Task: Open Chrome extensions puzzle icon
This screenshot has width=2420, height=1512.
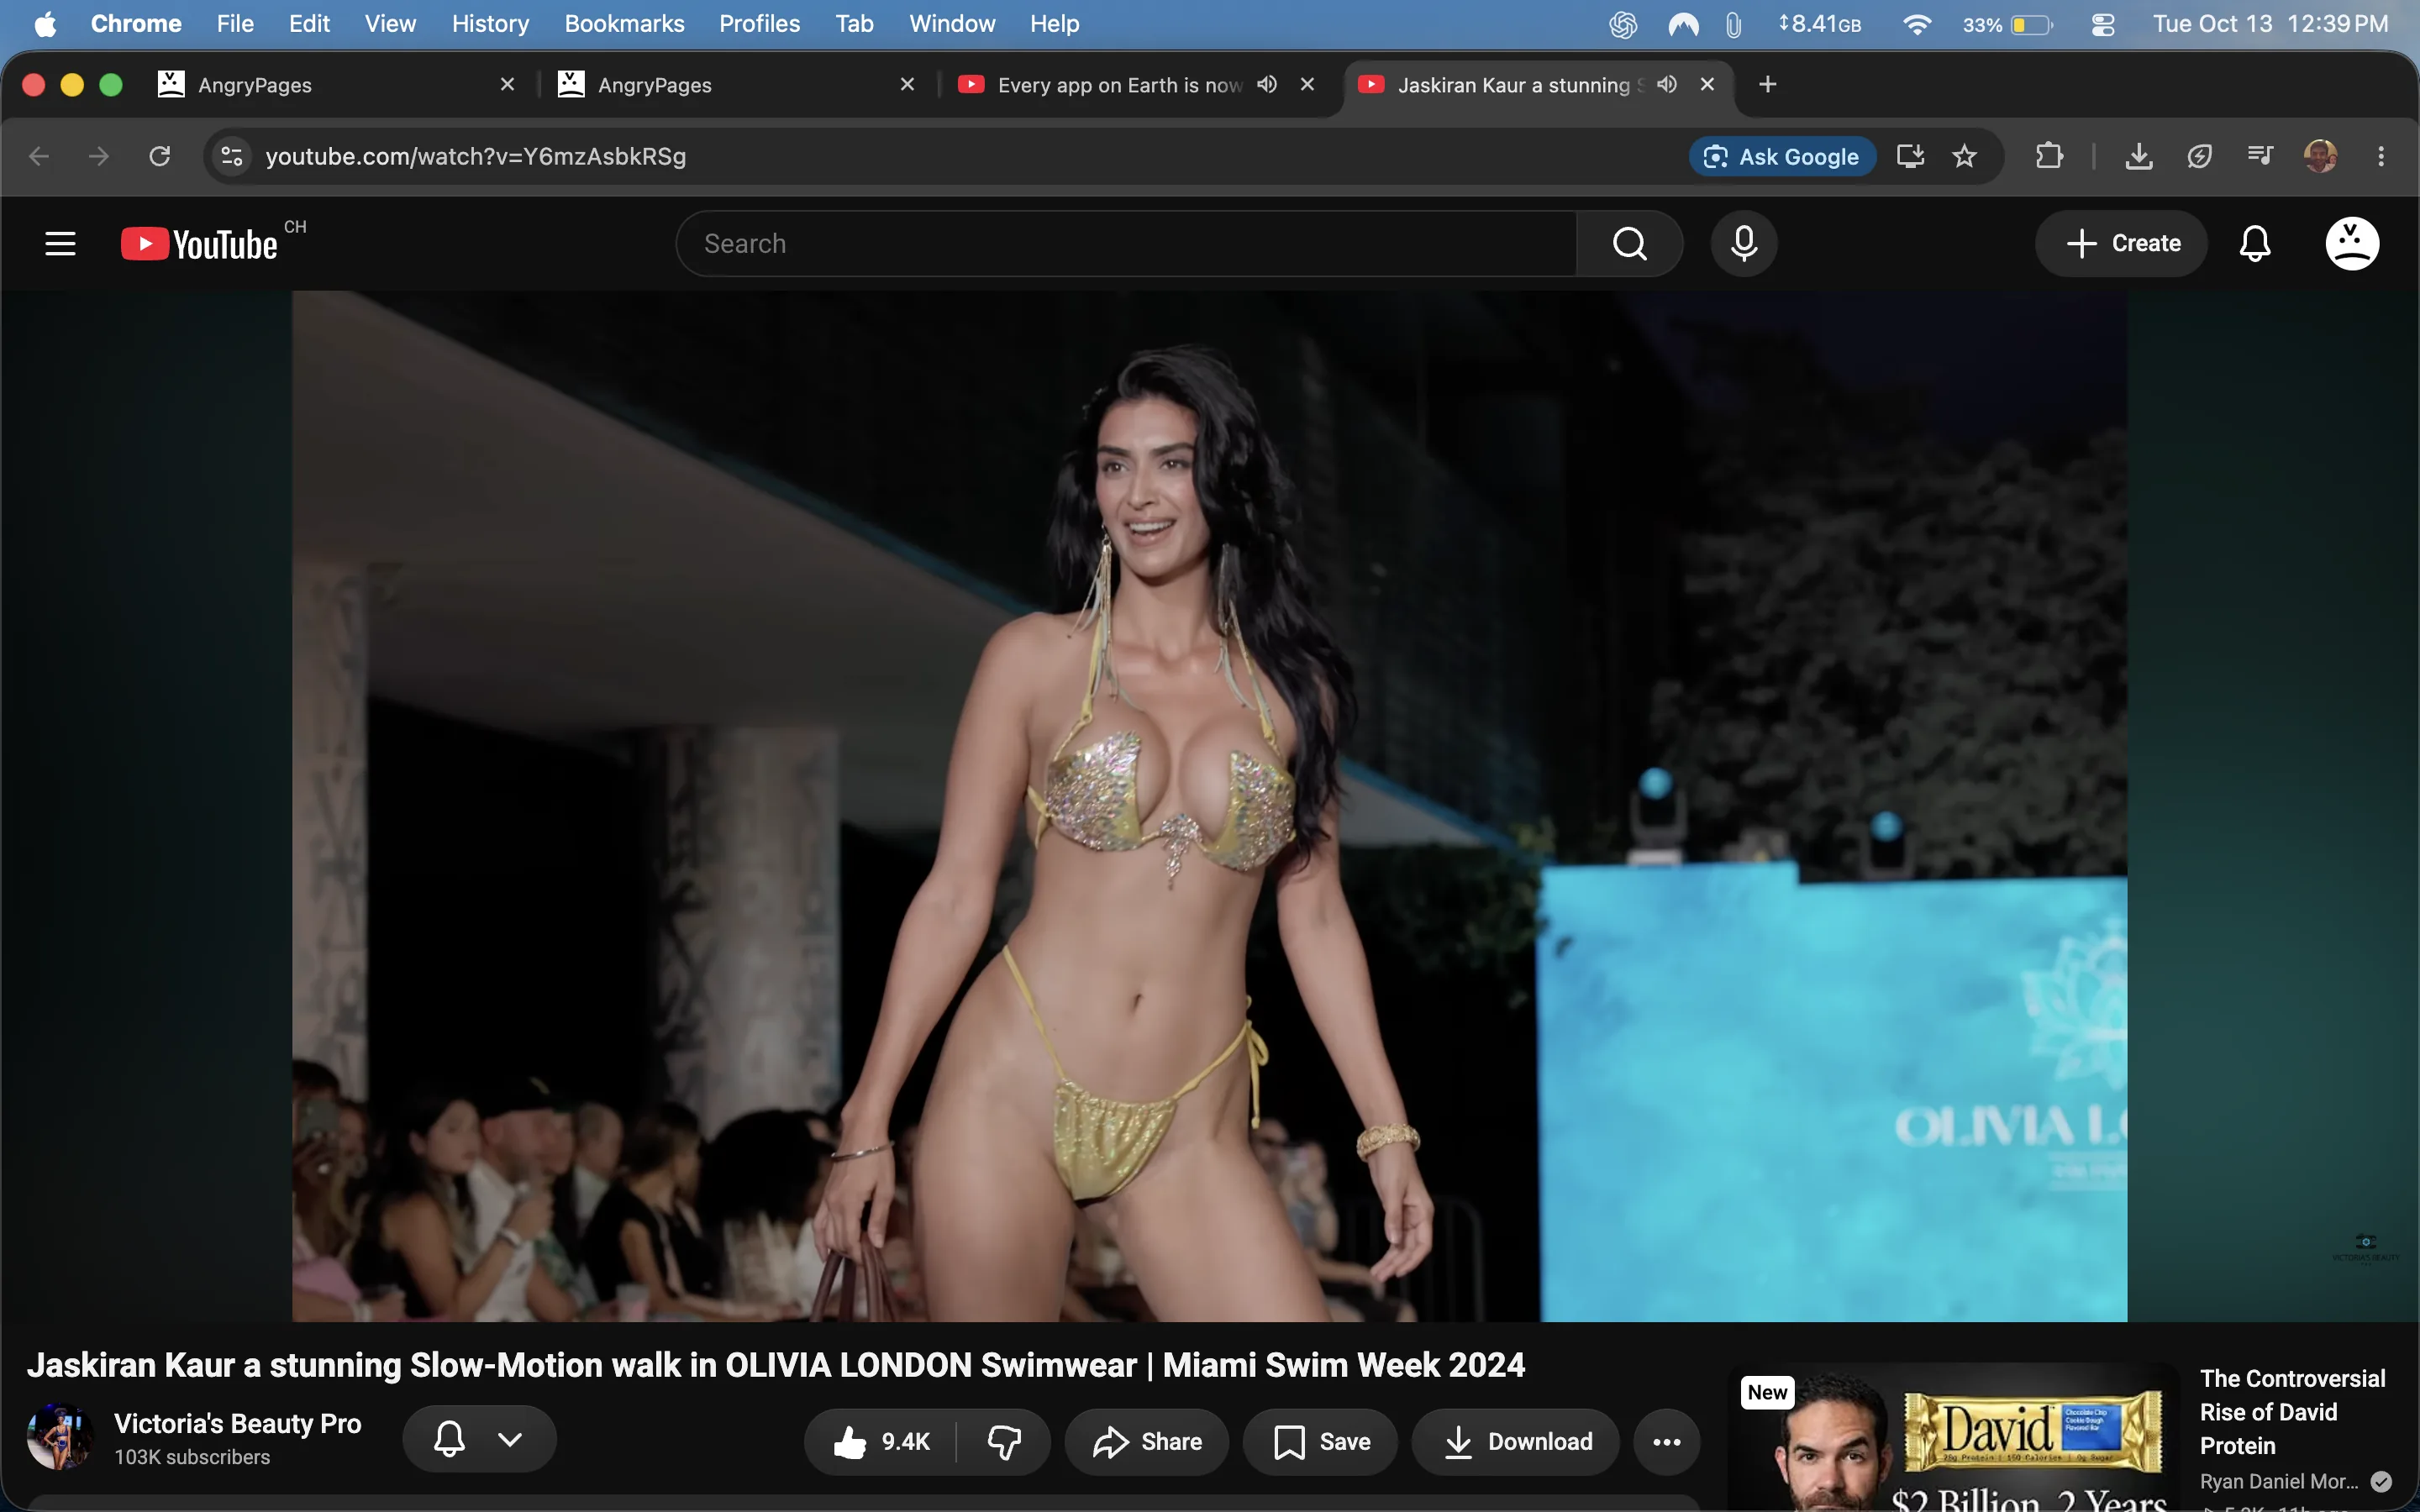Action: click(2049, 156)
